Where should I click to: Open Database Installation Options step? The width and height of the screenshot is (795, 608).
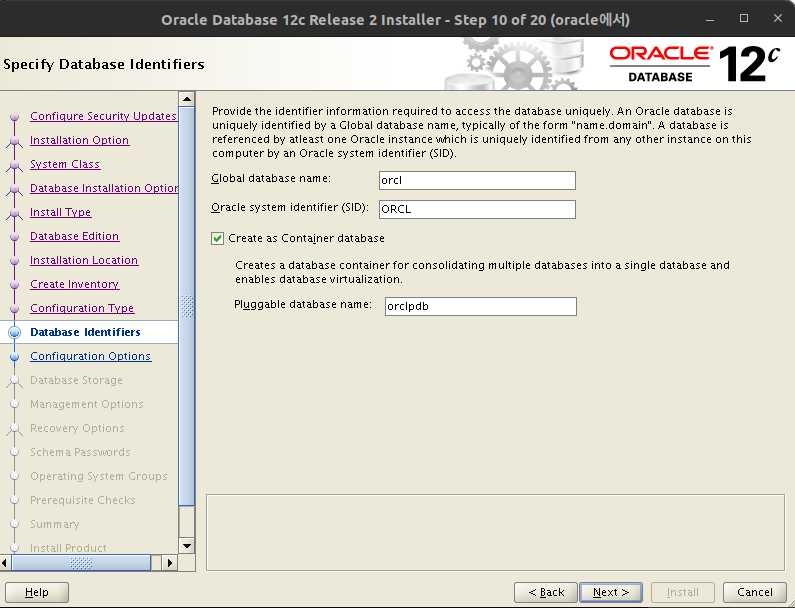click(x=104, y=188)
